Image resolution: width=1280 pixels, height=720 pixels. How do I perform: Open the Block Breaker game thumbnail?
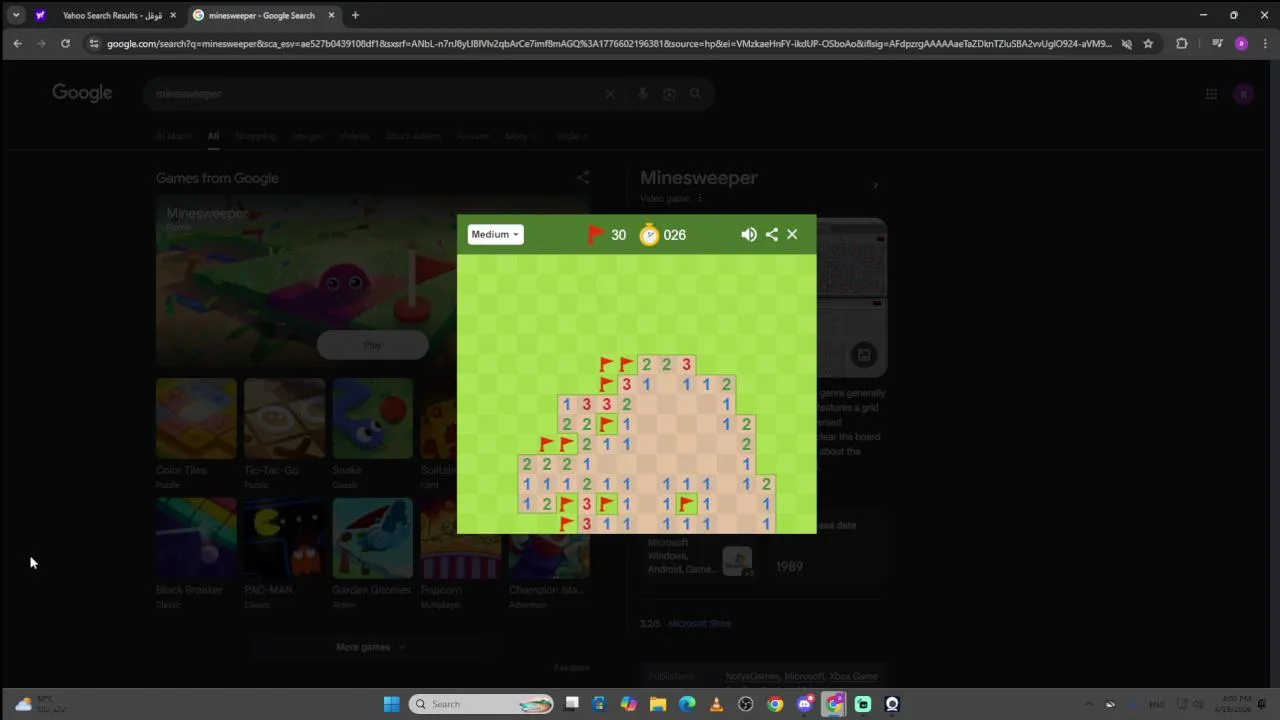[196, 538]
